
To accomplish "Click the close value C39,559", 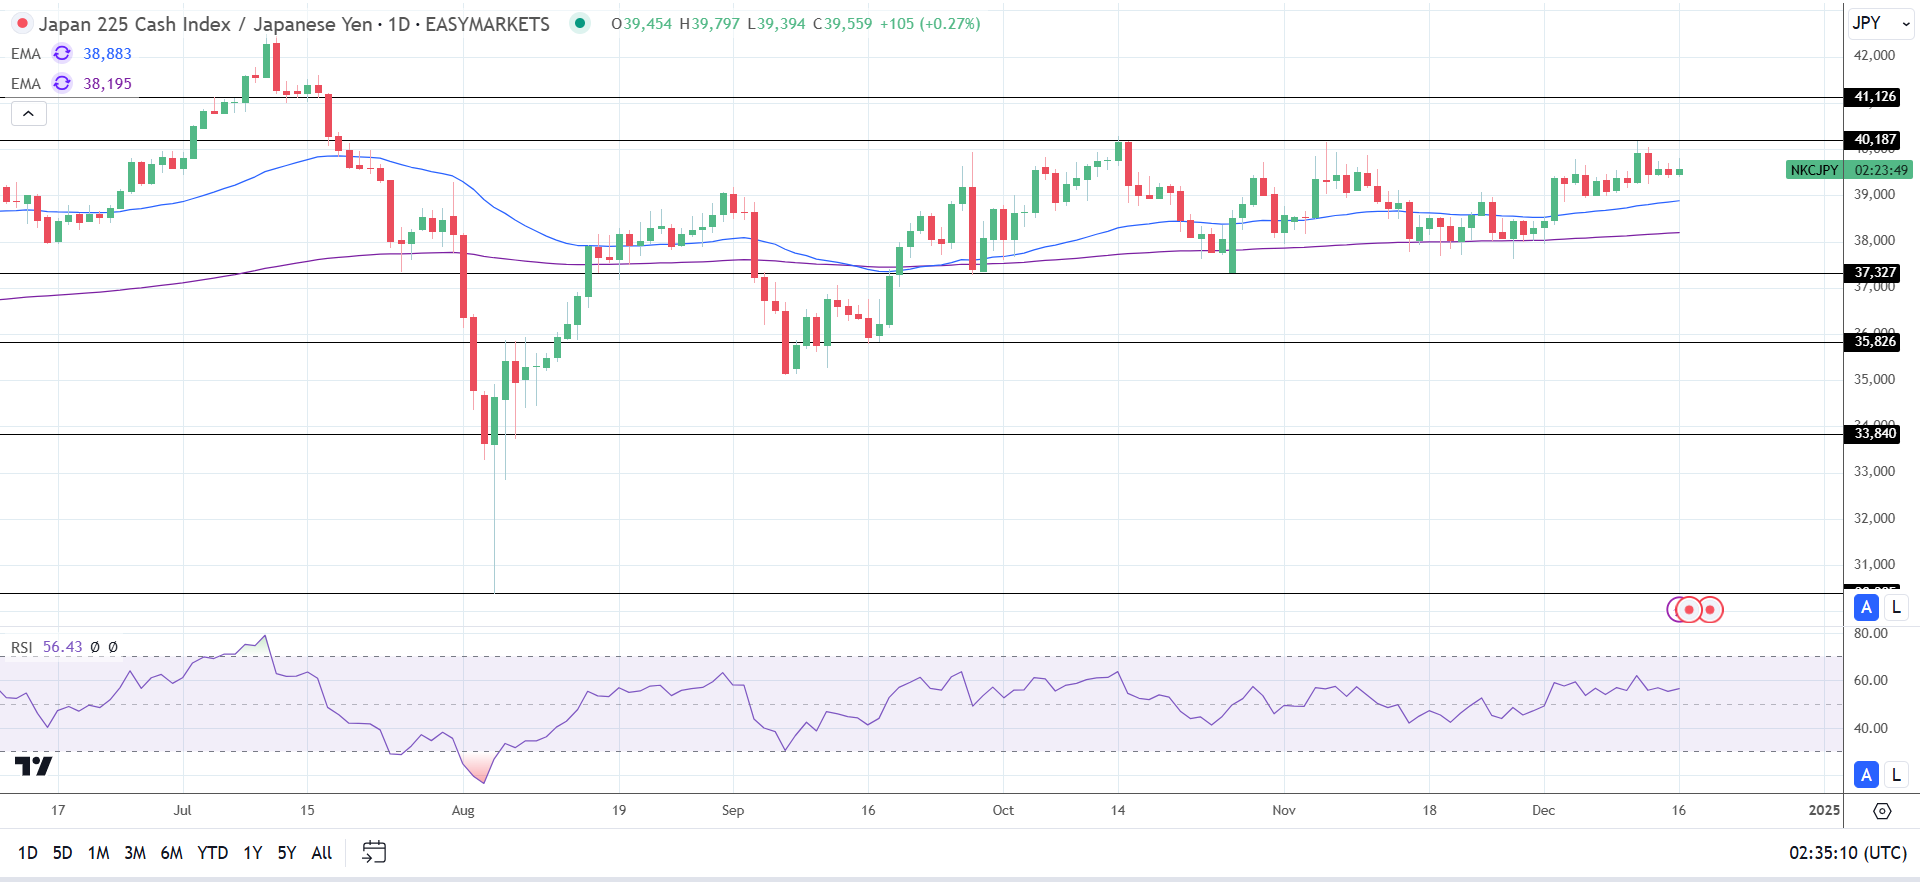I will coord(843,23).
